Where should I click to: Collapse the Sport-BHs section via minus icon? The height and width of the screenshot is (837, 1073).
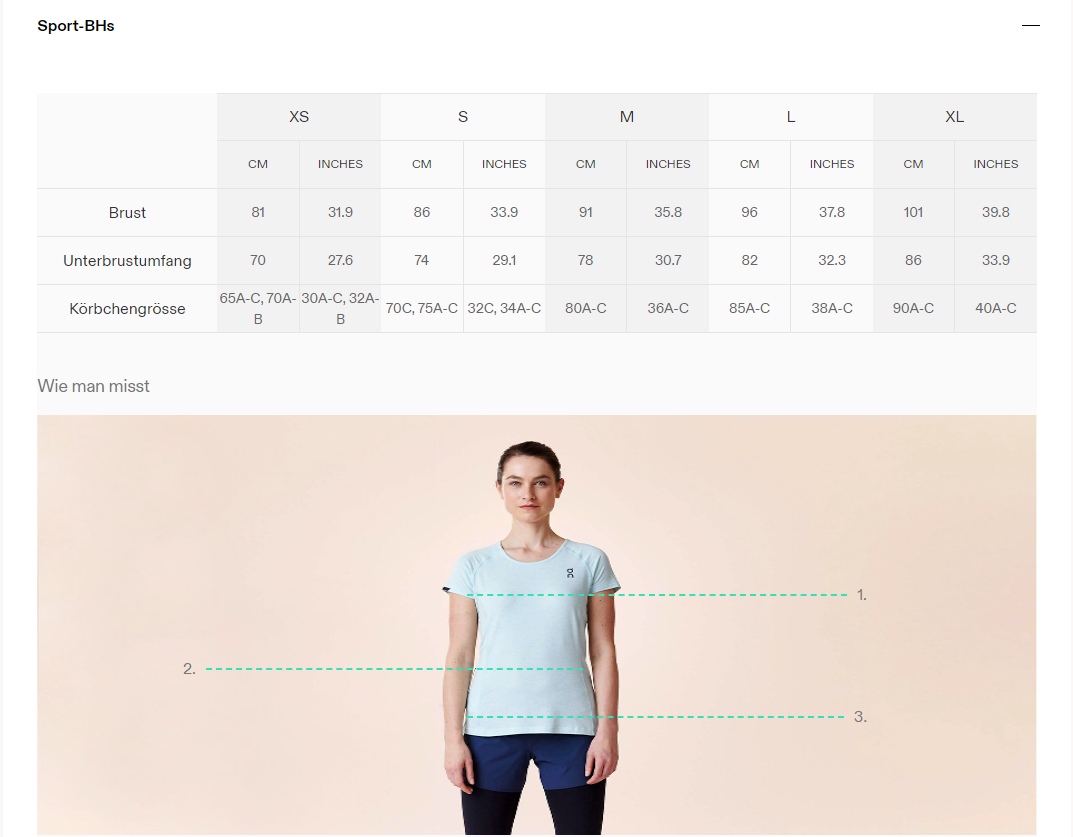click(1030, 26)
